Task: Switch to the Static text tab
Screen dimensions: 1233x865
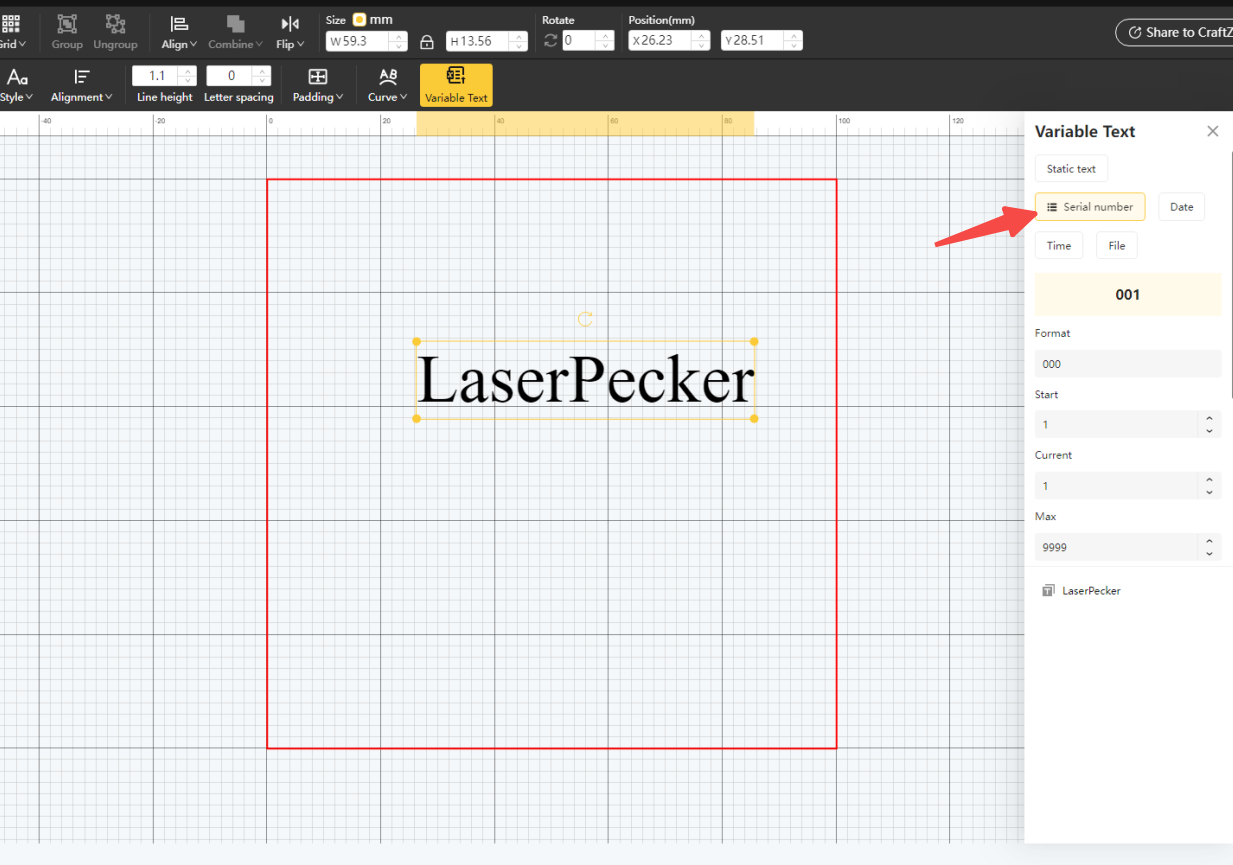Action: pyautogui.click(x=1071, y=168)
